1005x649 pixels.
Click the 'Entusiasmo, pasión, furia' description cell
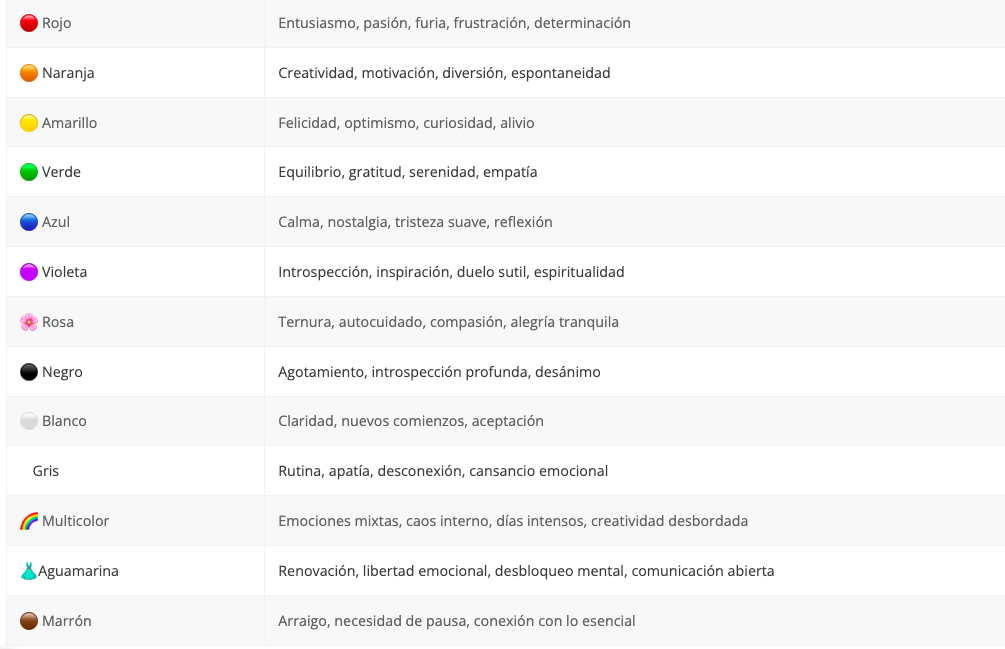pos(635,23)
